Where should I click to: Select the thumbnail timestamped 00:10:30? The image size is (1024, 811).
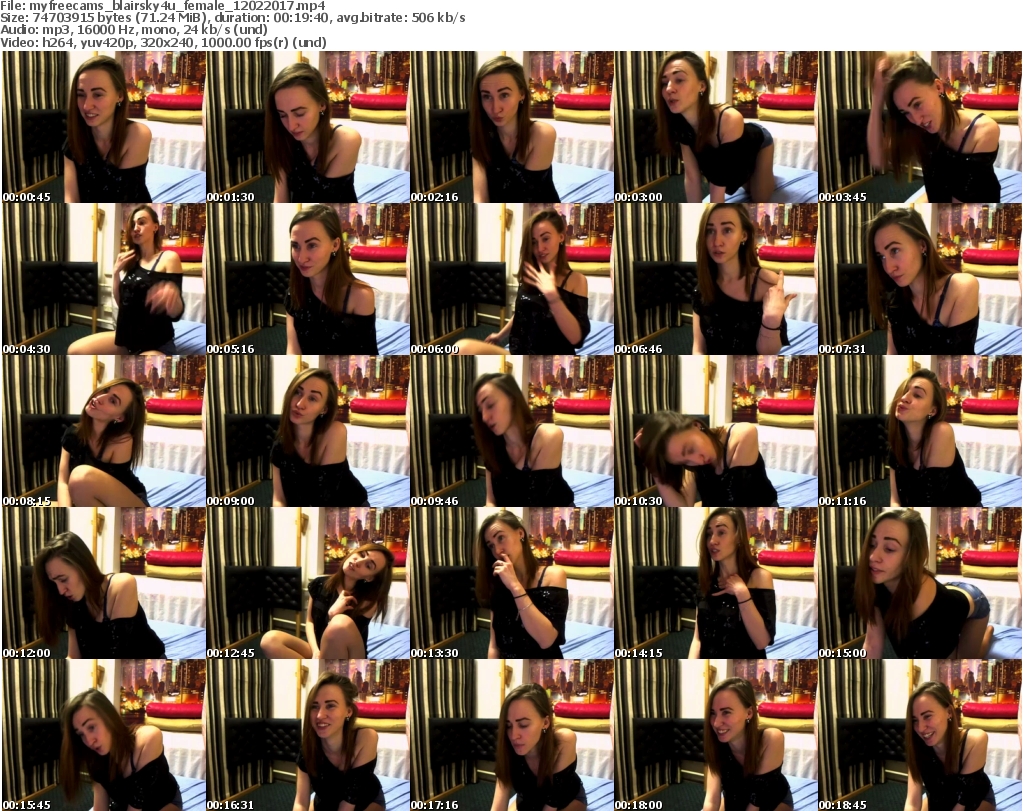[715, 432]
